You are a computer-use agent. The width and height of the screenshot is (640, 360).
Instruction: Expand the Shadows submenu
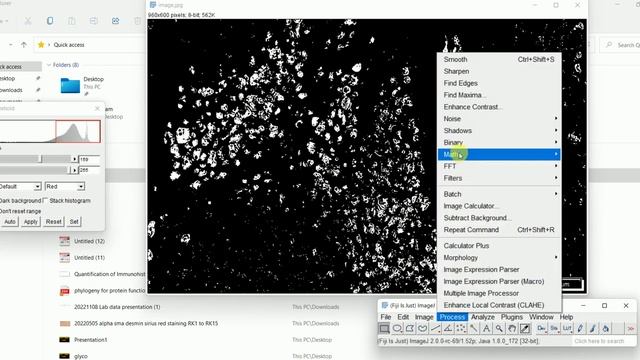(x=499, y=131)
